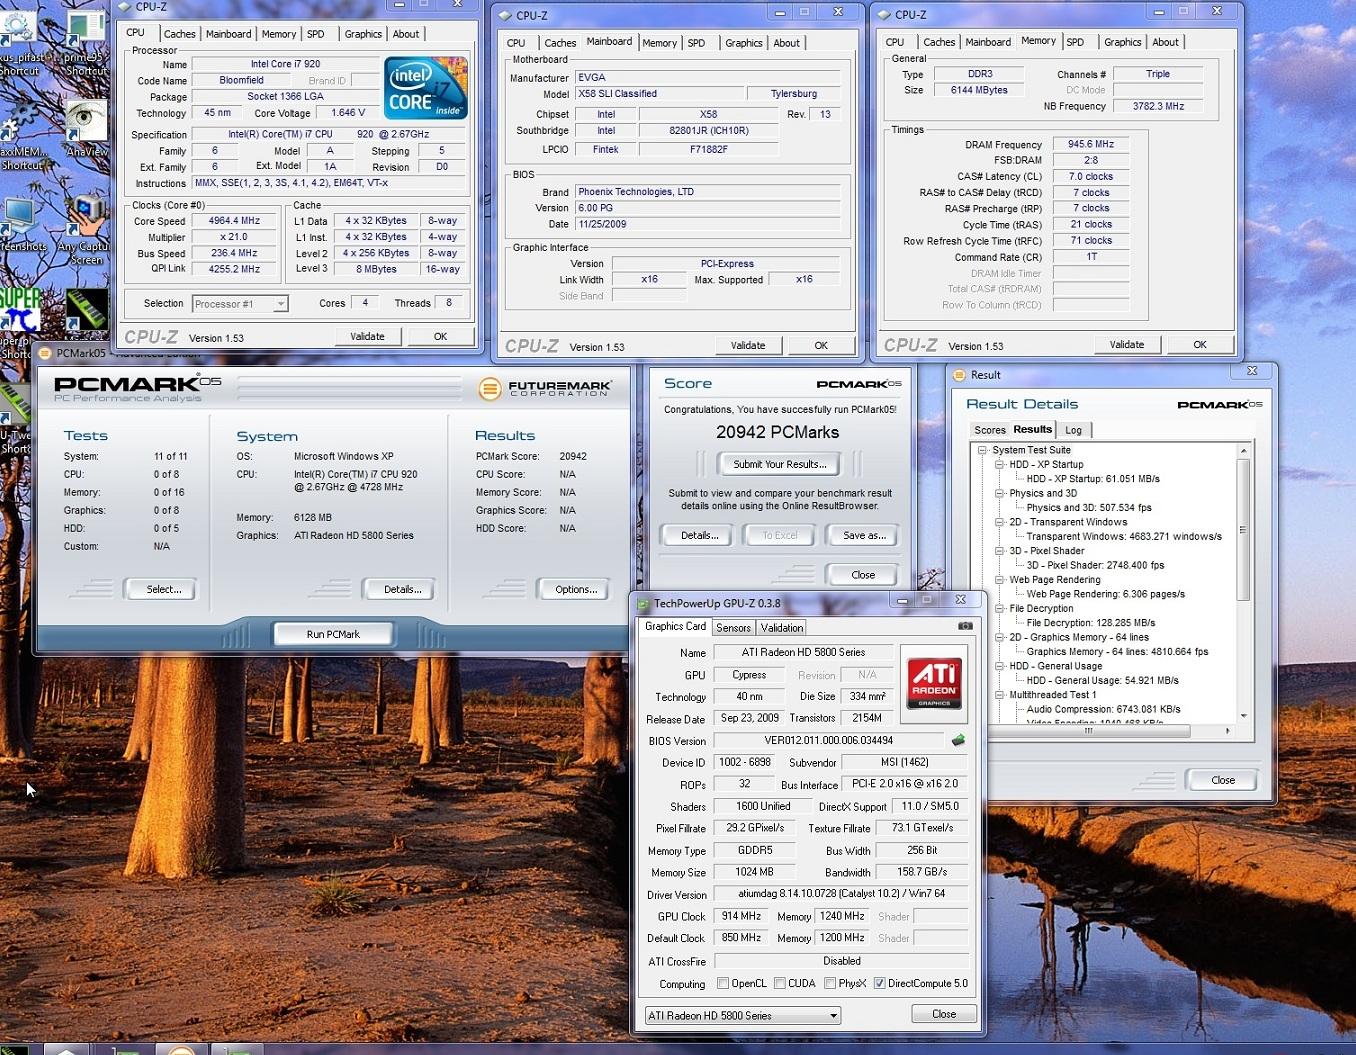
Task: Collapse the Multithreaded Test 1 node
Action: point(999,694)
